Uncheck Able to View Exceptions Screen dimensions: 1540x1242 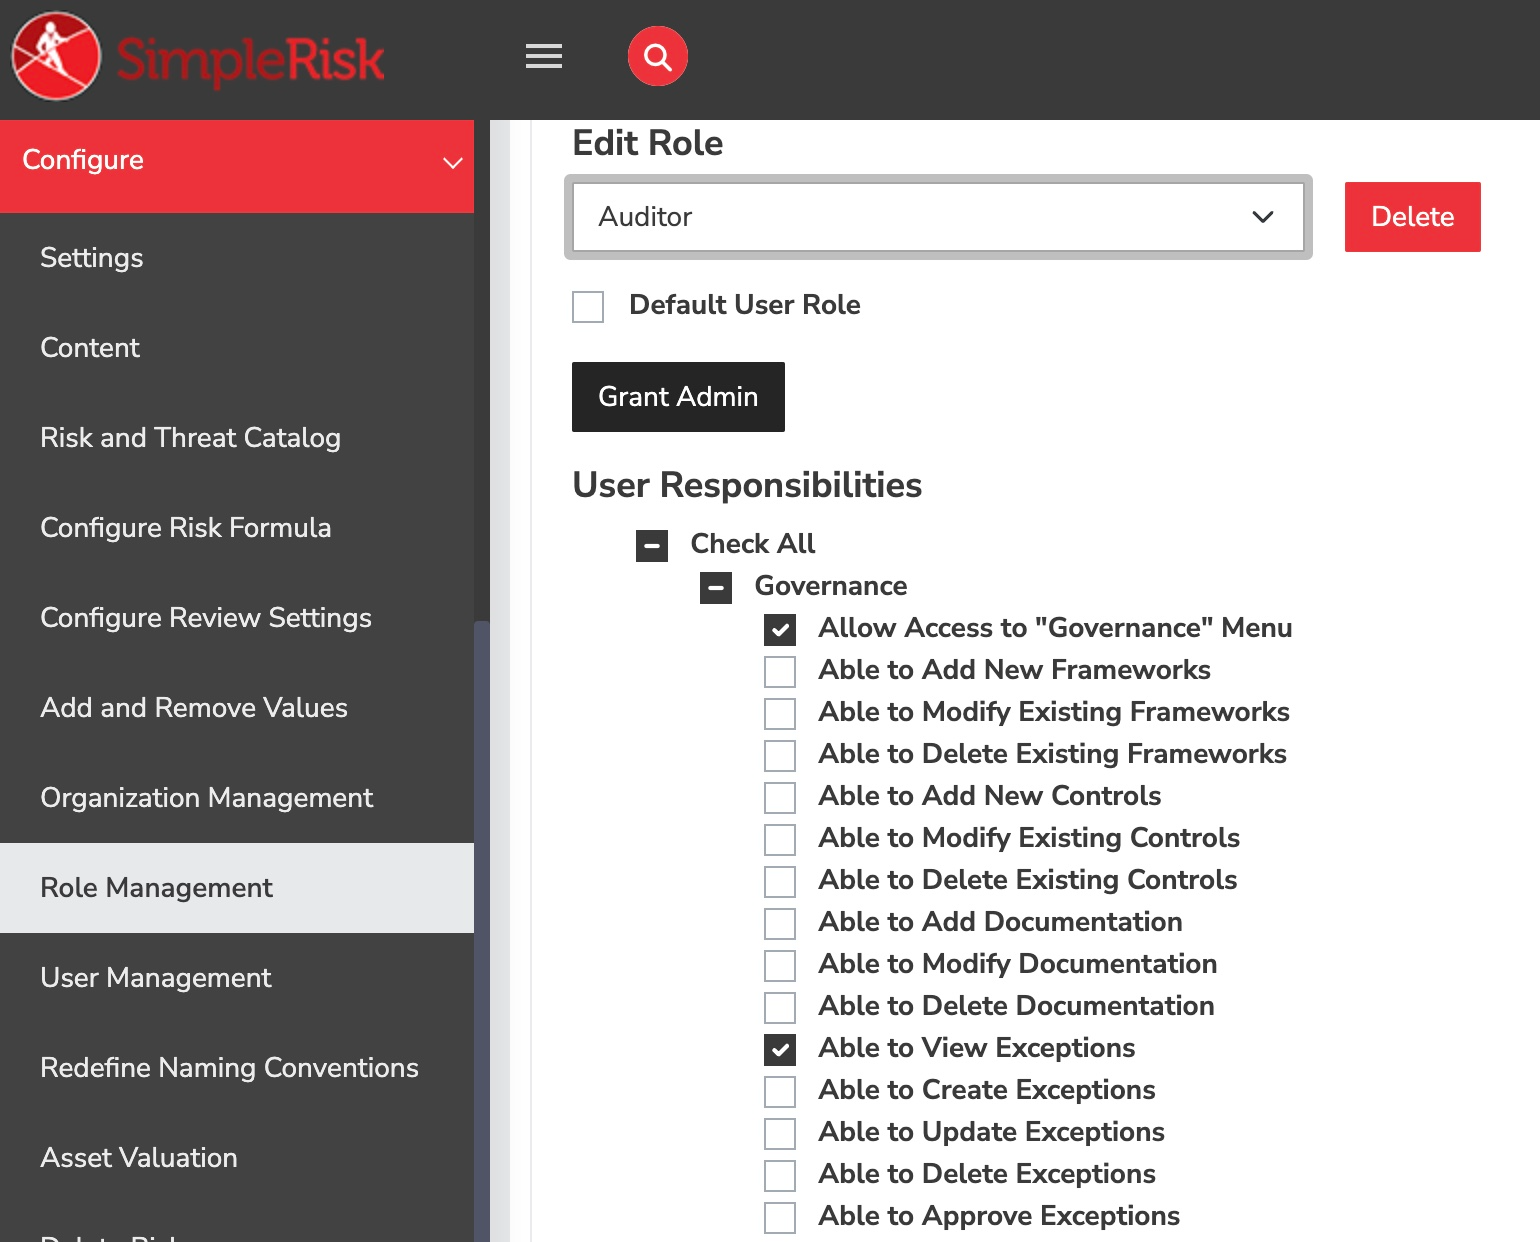click(x=779, y=1050)
